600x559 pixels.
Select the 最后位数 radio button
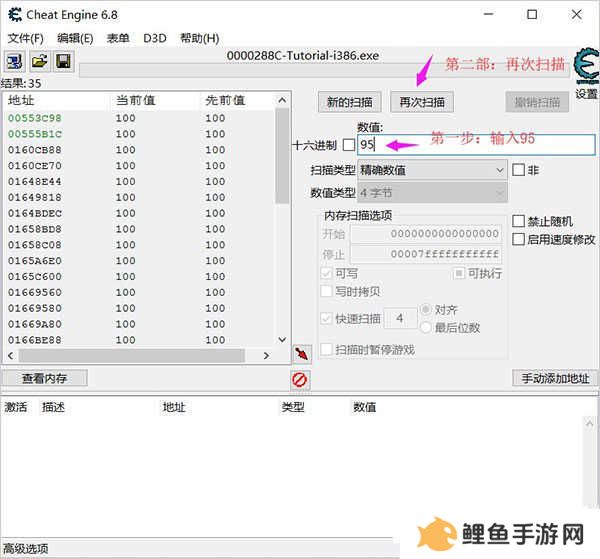coord(426,328)
